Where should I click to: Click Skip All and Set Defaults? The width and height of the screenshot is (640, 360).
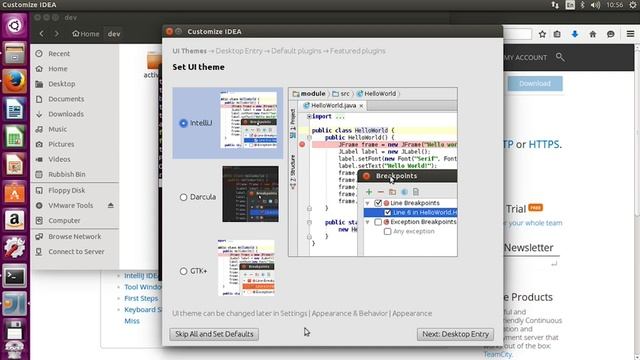(214, 334)
